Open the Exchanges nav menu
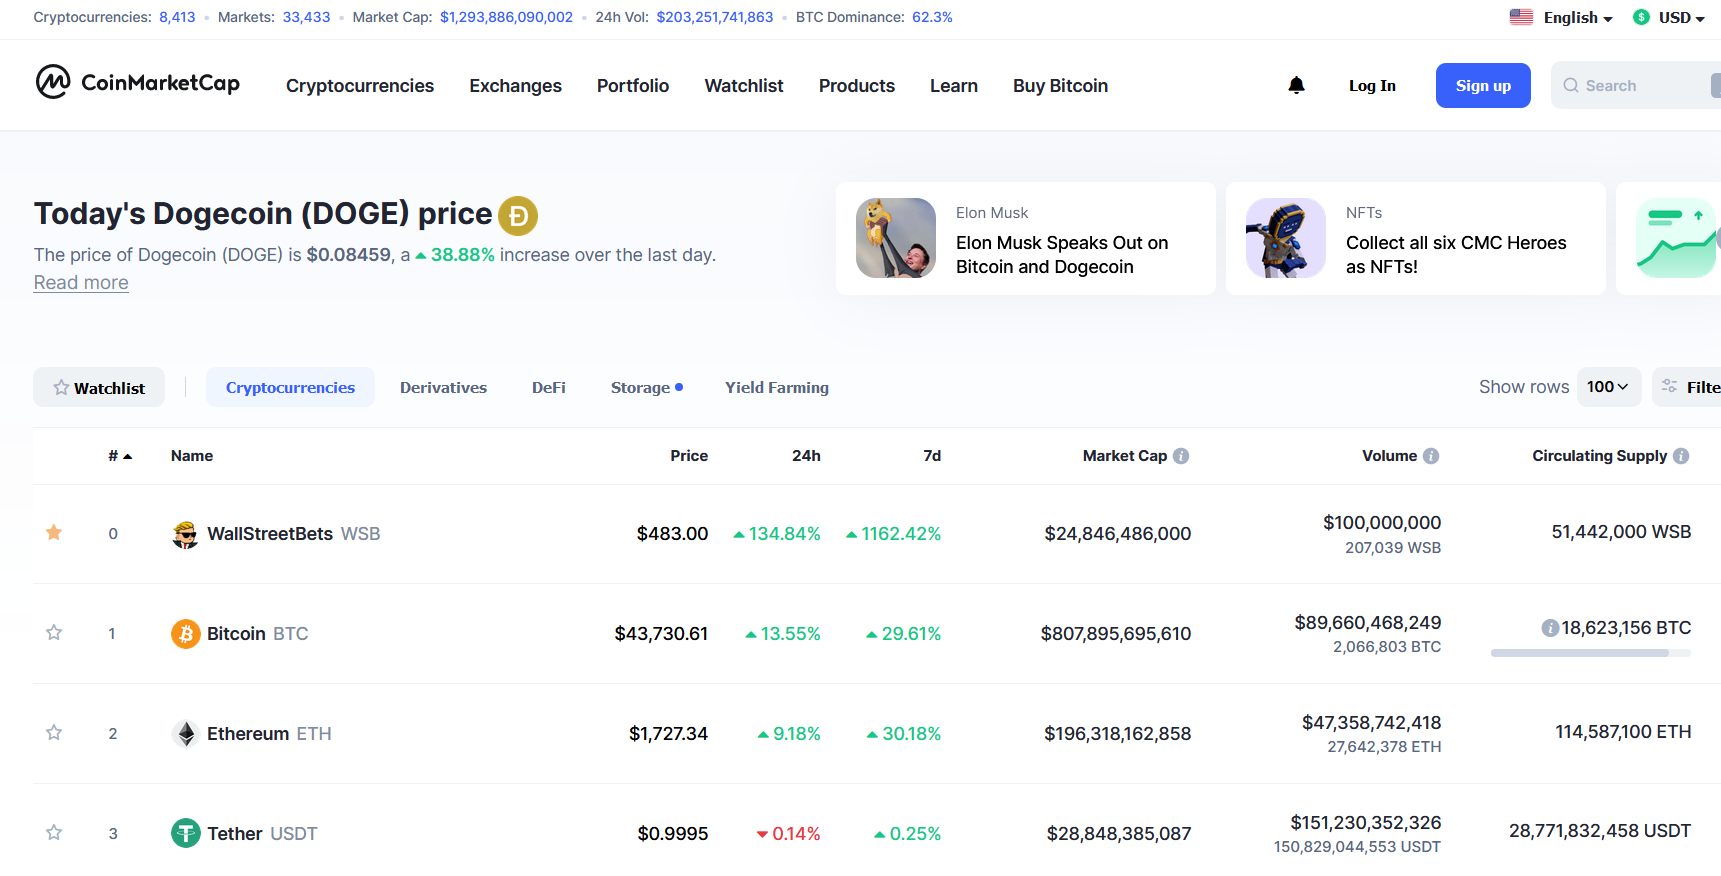The width and height of the screenshot is (1721, 876). tap(516, 86)
